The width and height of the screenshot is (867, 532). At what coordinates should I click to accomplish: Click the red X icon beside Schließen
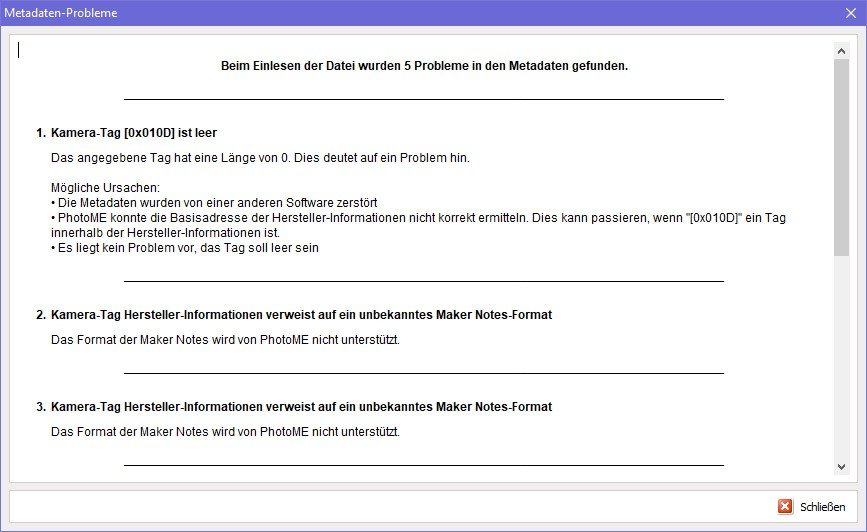(785, 506)
